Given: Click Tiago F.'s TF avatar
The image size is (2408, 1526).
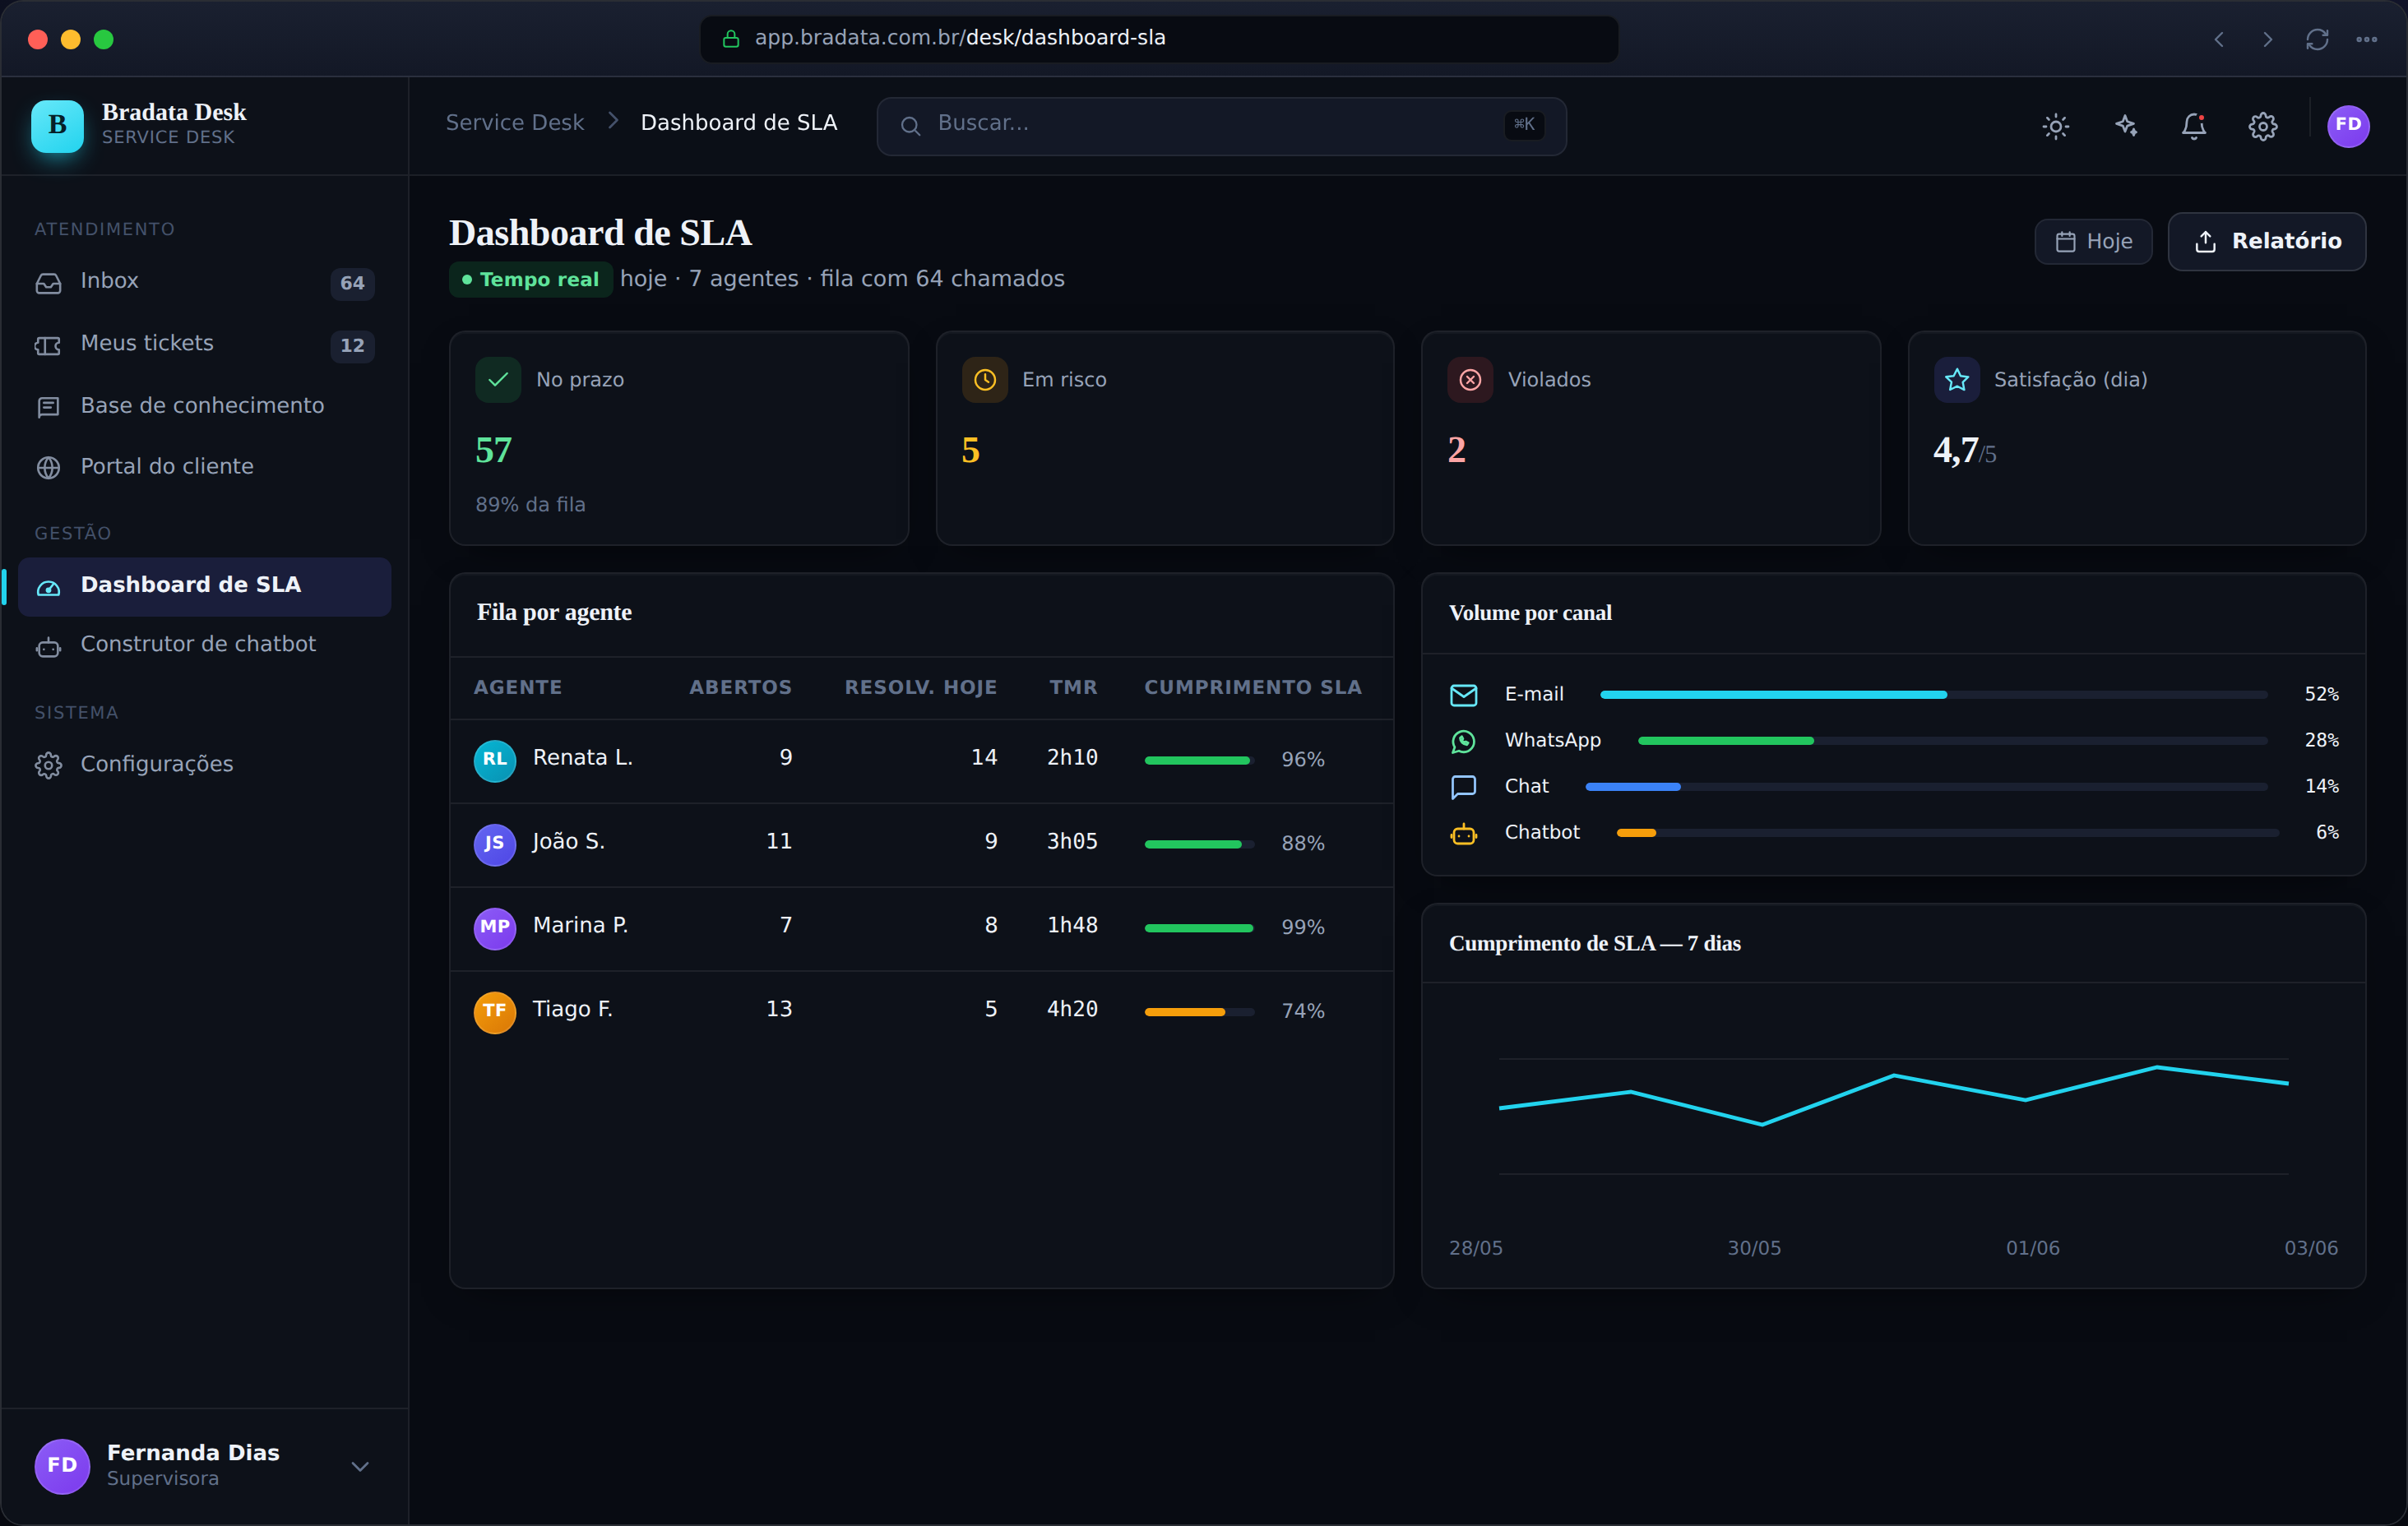Looking at the screenshot, I should click(494, 1012).
